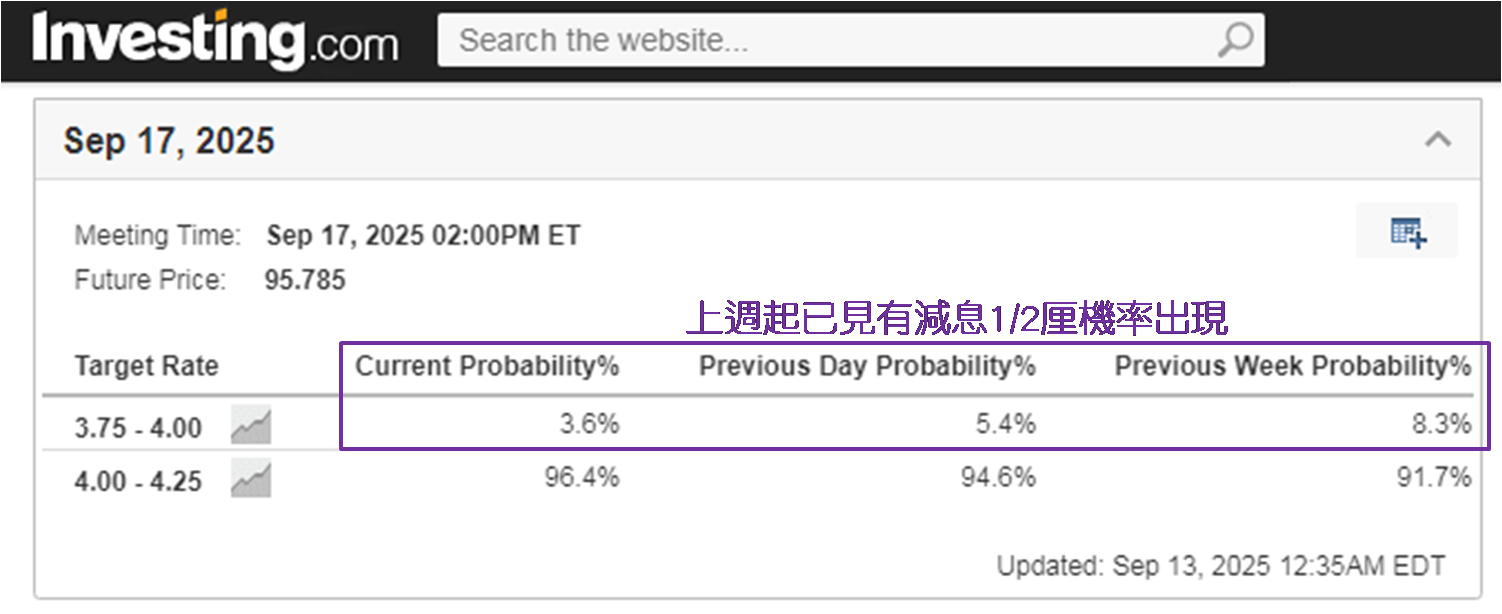The height and width of the screenshot is (614, 1502).
Task: Open the chart icon for 3.75 - 4.00
Action: point(251,426)
